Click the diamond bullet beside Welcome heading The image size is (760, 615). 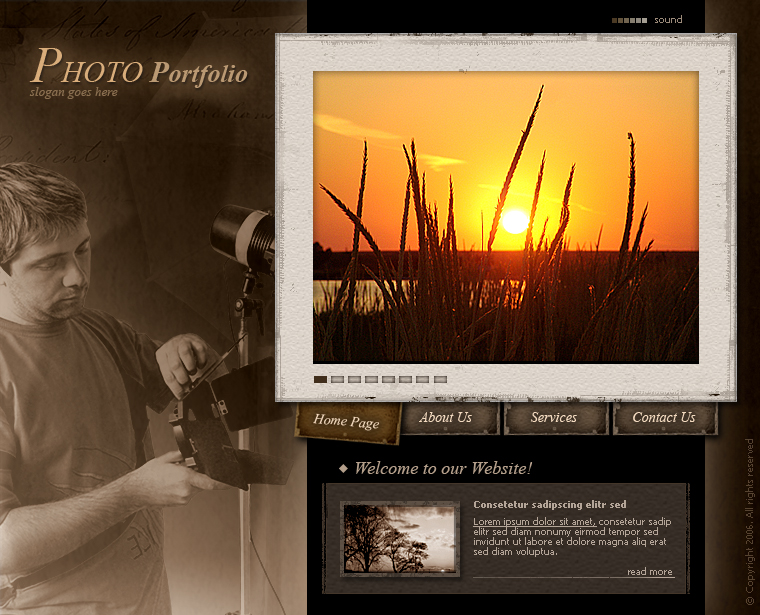click(343, 468)
